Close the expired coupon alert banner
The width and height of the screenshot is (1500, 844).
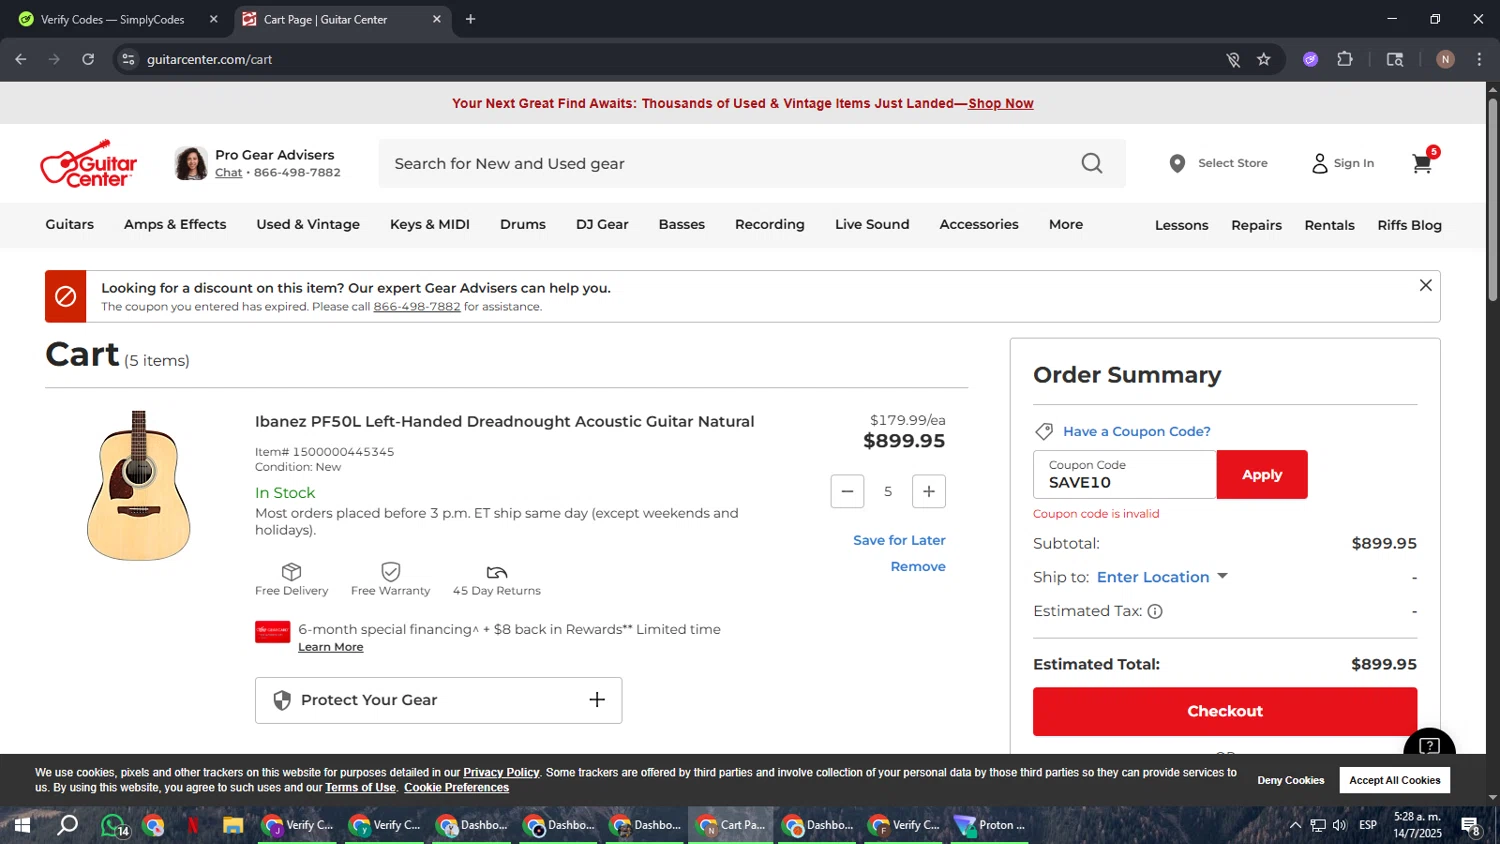click(x=1426, y=285)
